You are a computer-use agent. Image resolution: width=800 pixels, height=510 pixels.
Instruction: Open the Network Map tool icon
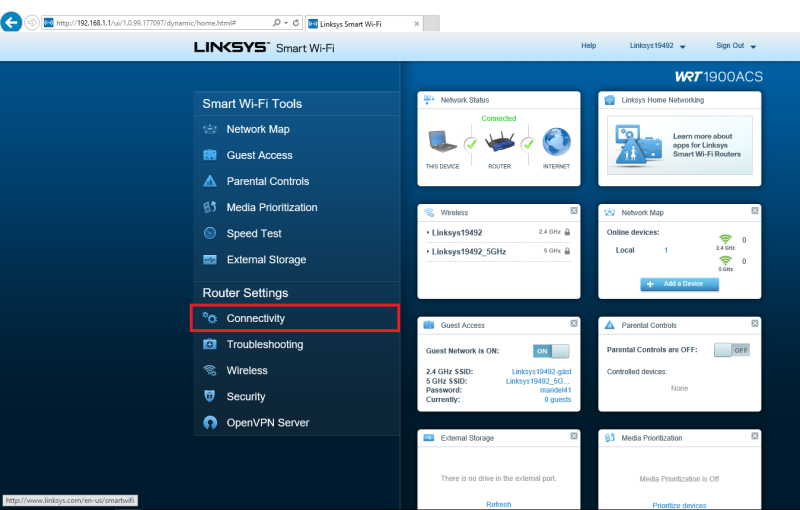210,130
